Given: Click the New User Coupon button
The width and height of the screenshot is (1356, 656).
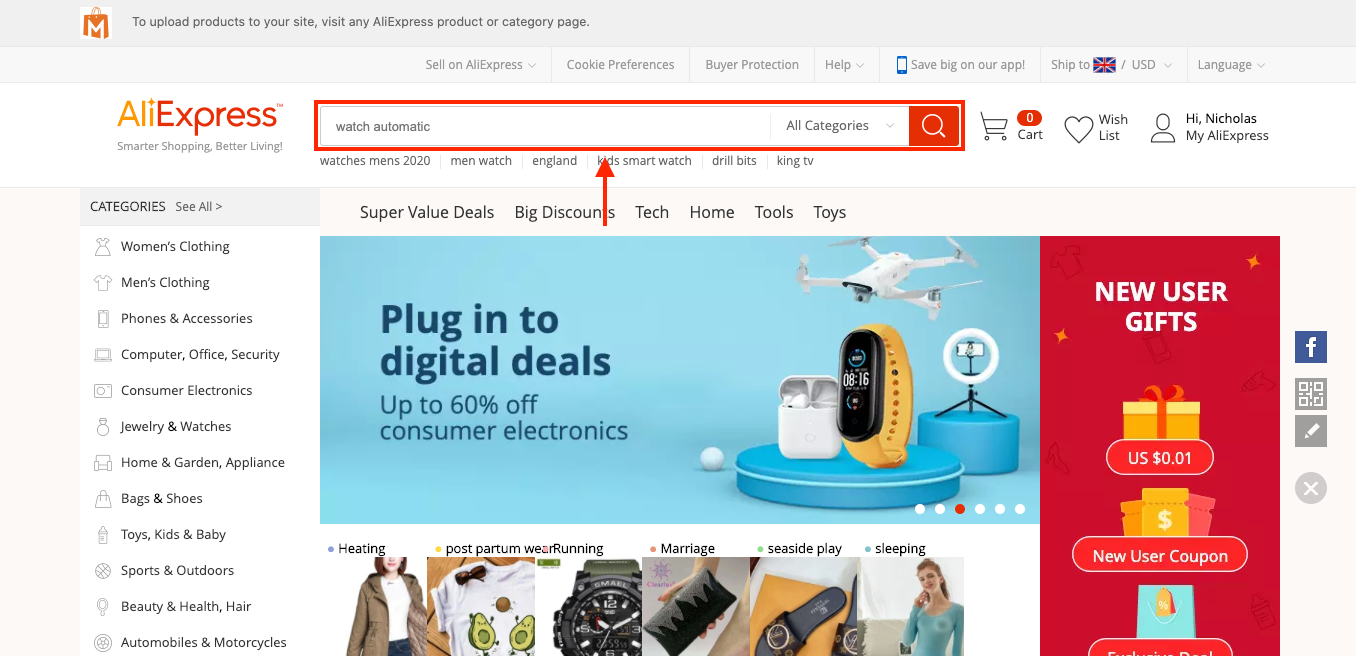Looking at the screenshot, I should pyautogui.click(x=1160, y=556).
